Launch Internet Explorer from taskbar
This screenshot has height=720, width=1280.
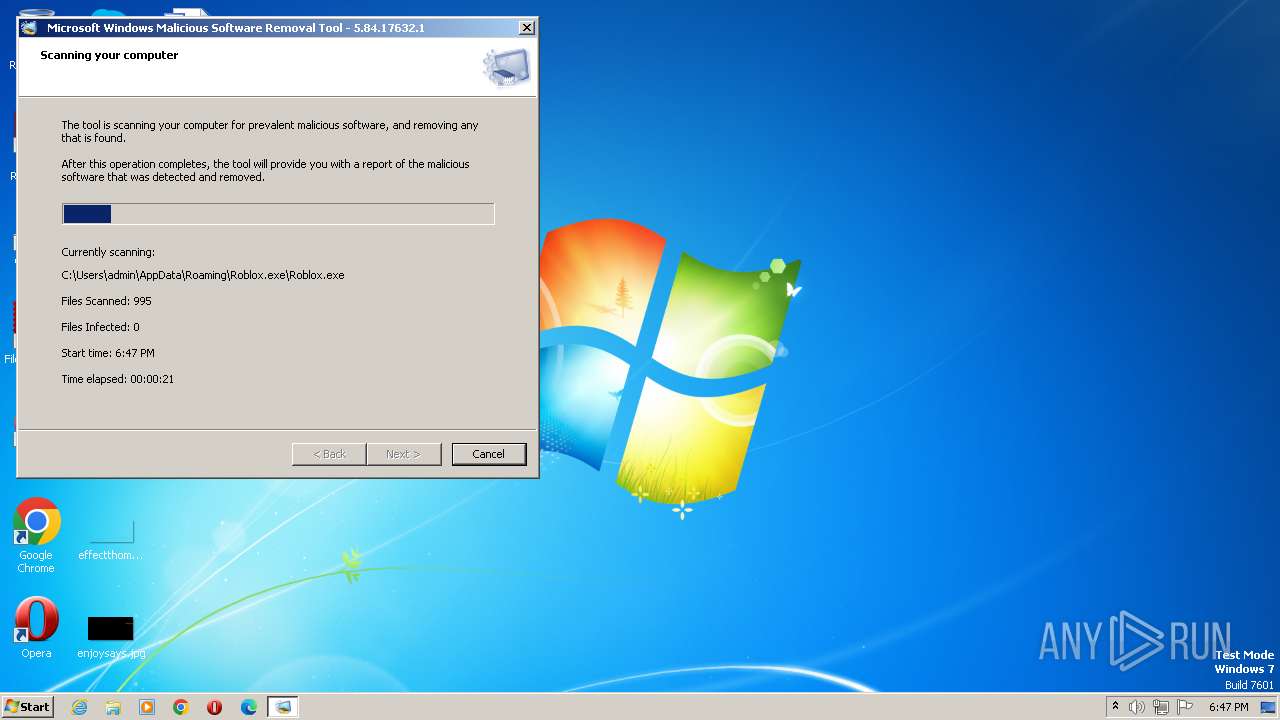[79, 707]
